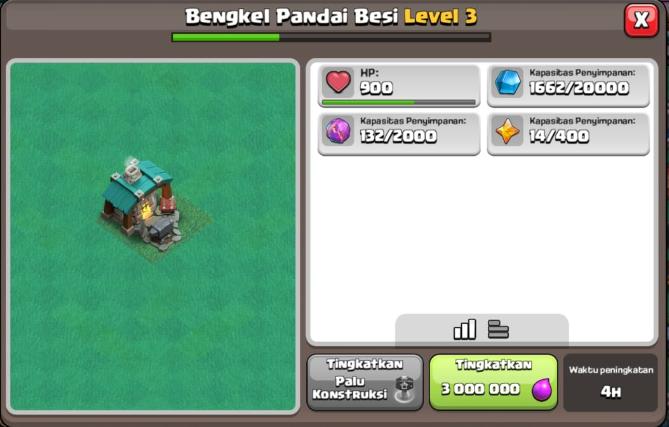Select the 1662/20000 storage capacity panel

click(568, 85)
